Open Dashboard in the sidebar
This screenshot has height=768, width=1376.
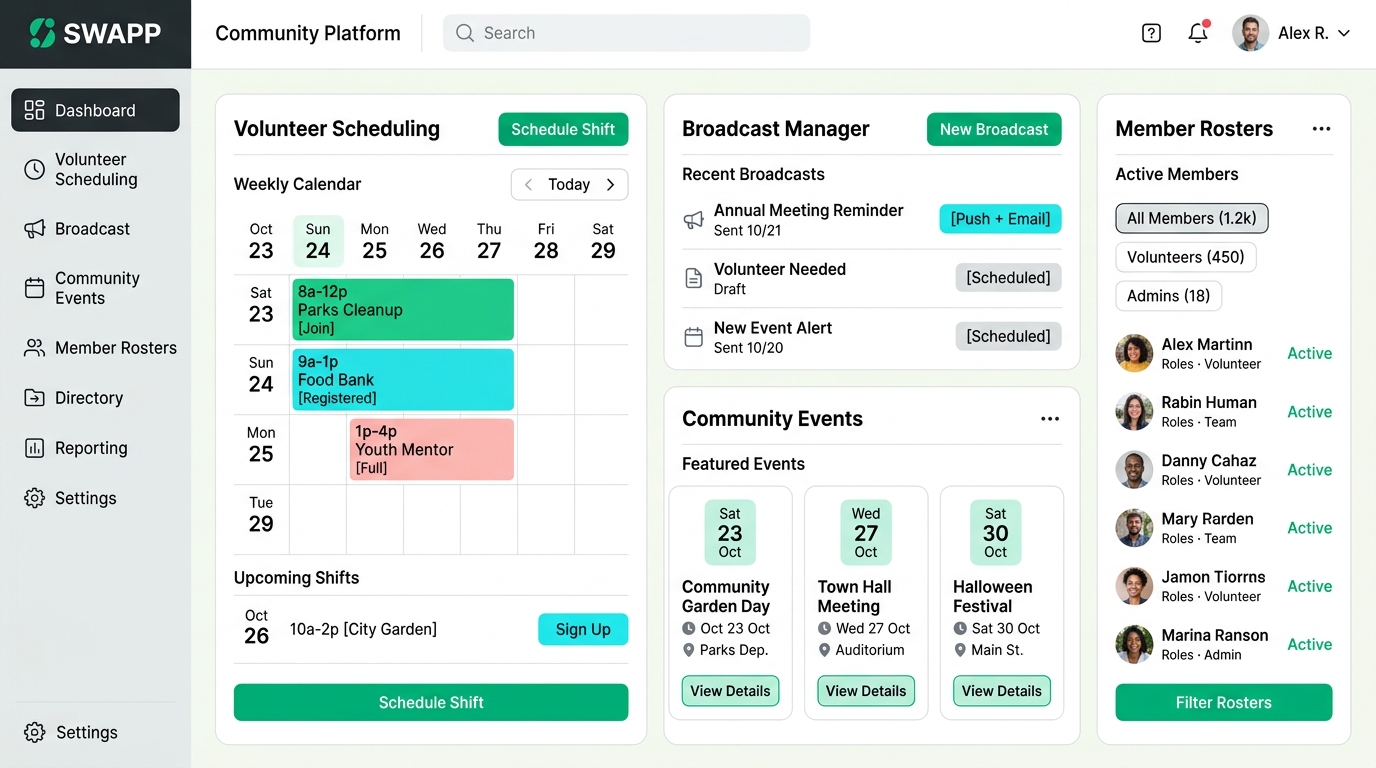(x=95, y=110)
